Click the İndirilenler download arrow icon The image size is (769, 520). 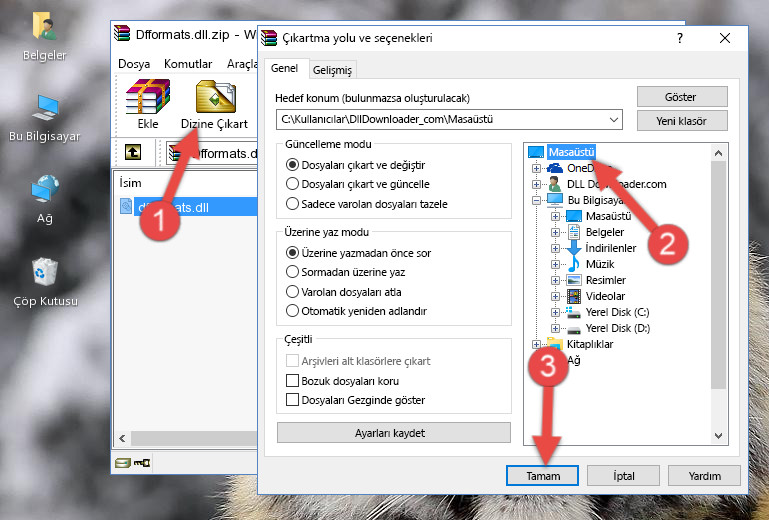tap(573, 248)
